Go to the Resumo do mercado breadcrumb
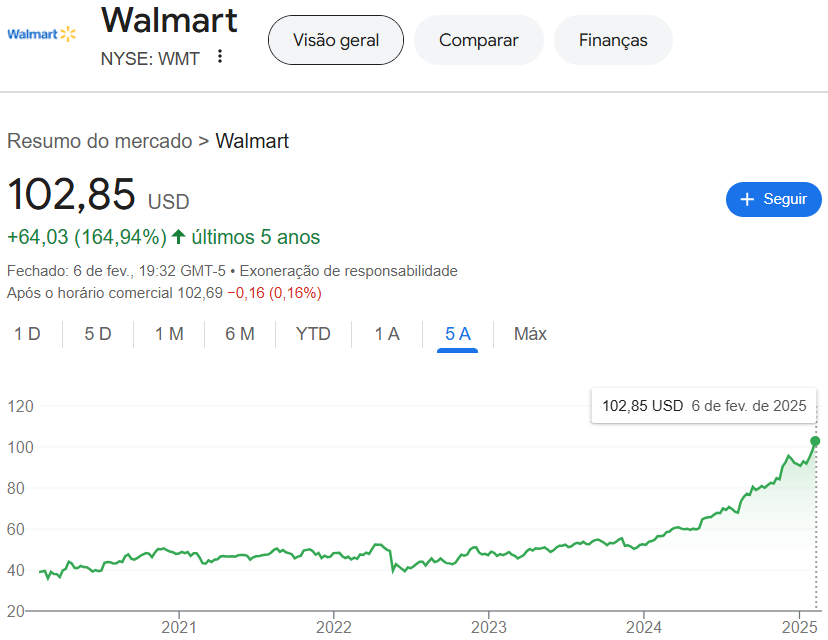Screen dimensions: 828x640 click(99, 141)
